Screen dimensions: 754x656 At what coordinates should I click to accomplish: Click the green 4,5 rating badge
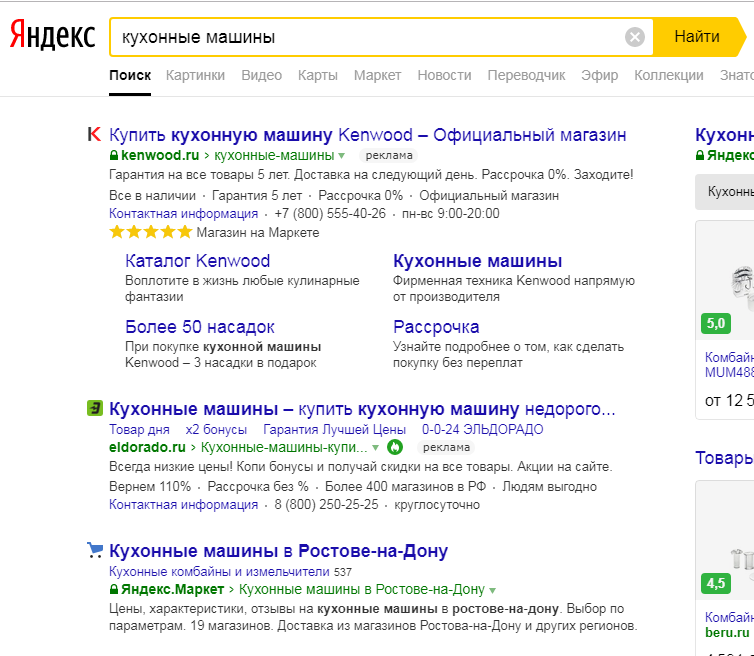click(x=716, y=583)
